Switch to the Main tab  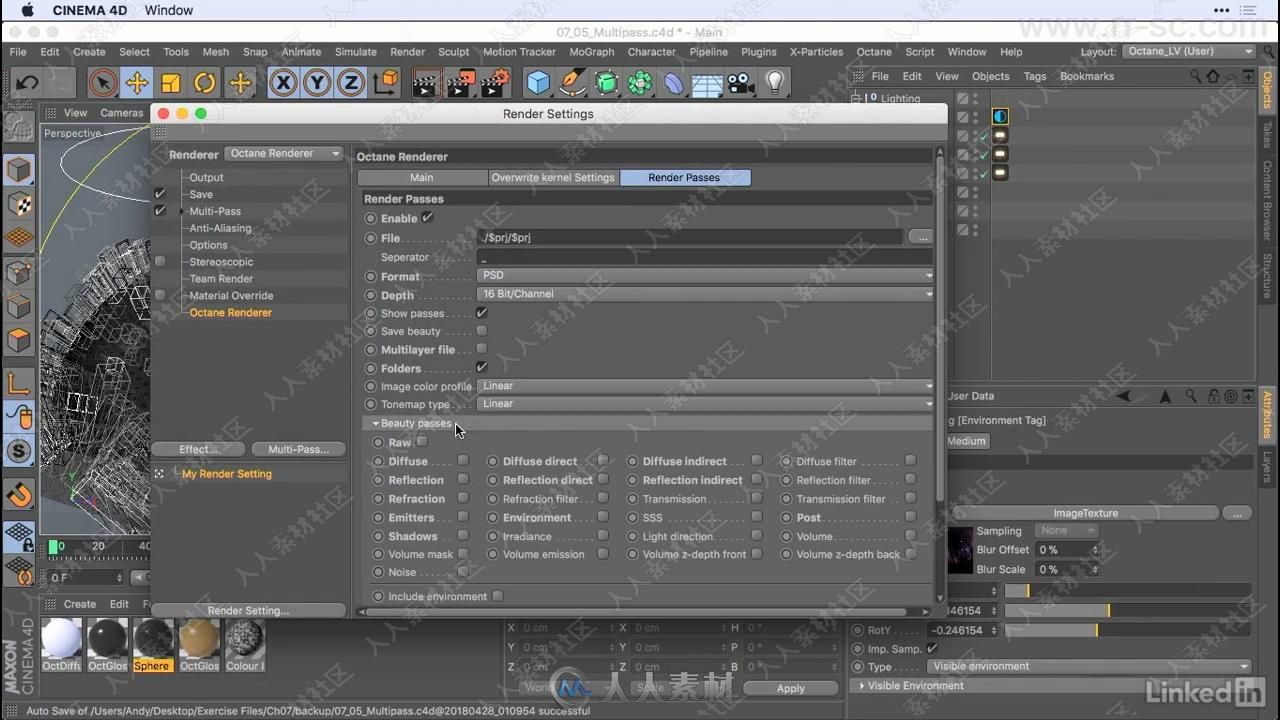(422, 177)
